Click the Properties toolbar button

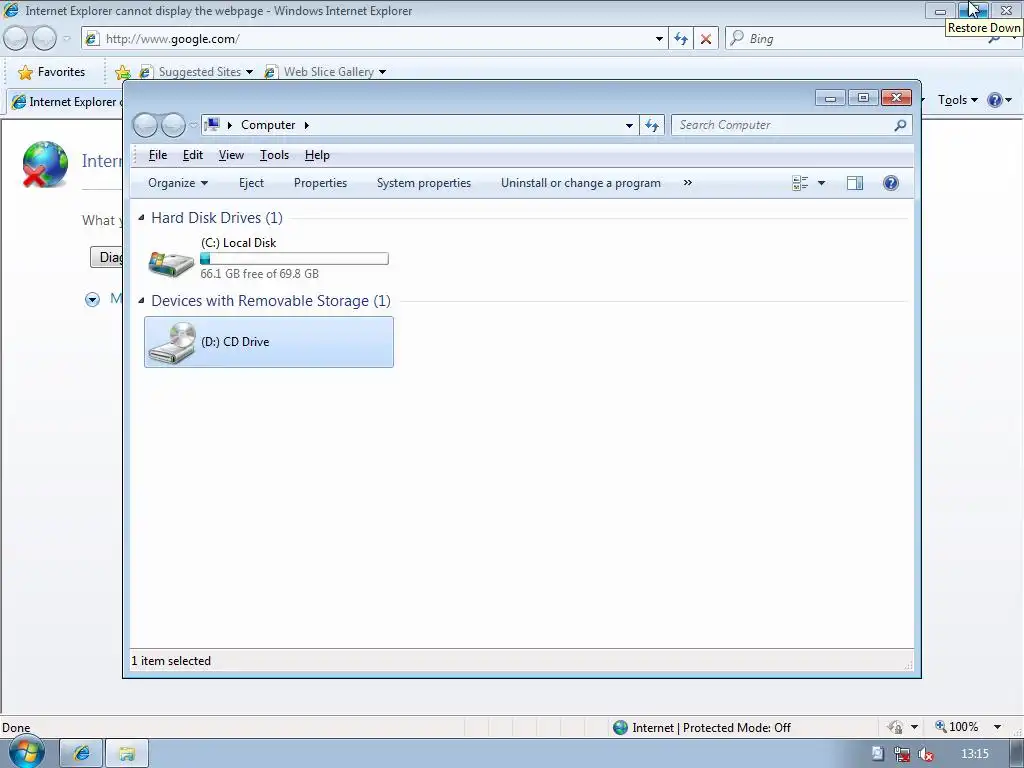pos(320,183)
